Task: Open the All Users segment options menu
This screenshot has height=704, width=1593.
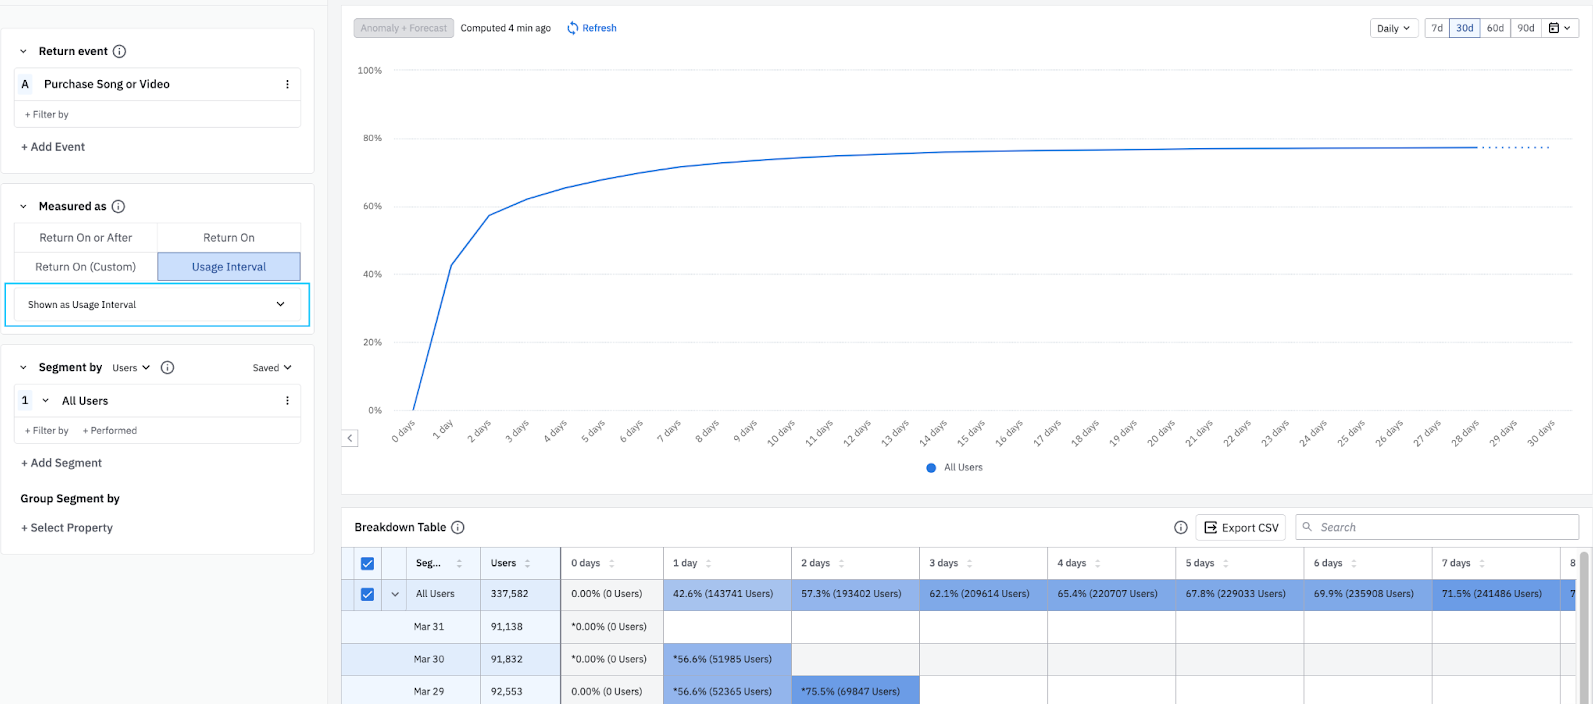Action: click(x=287, y=400)
